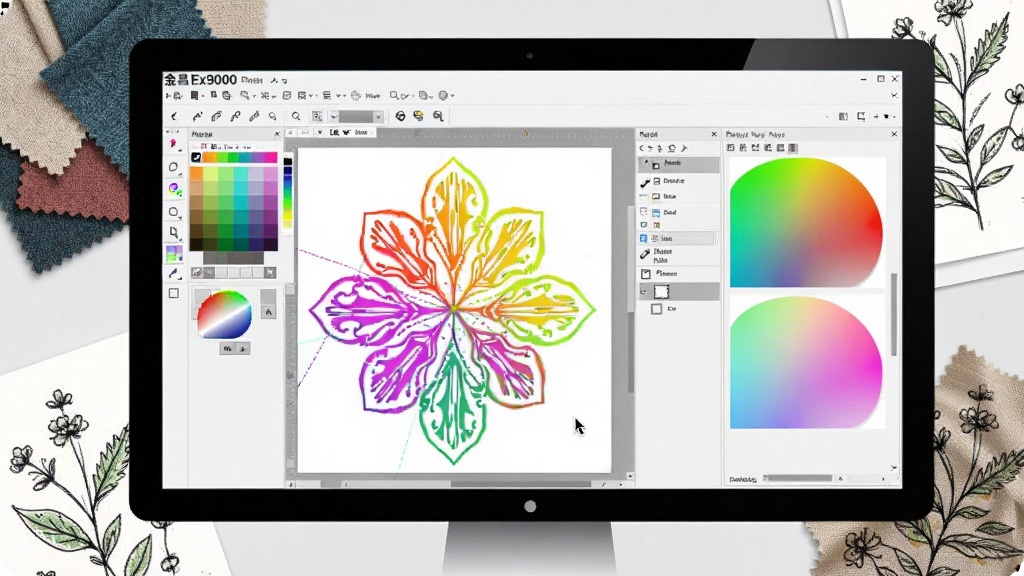Select the rainbow color-sphere tool in toolbox
Viewport: 1024px width, 576px height.
tap(174, 189)
